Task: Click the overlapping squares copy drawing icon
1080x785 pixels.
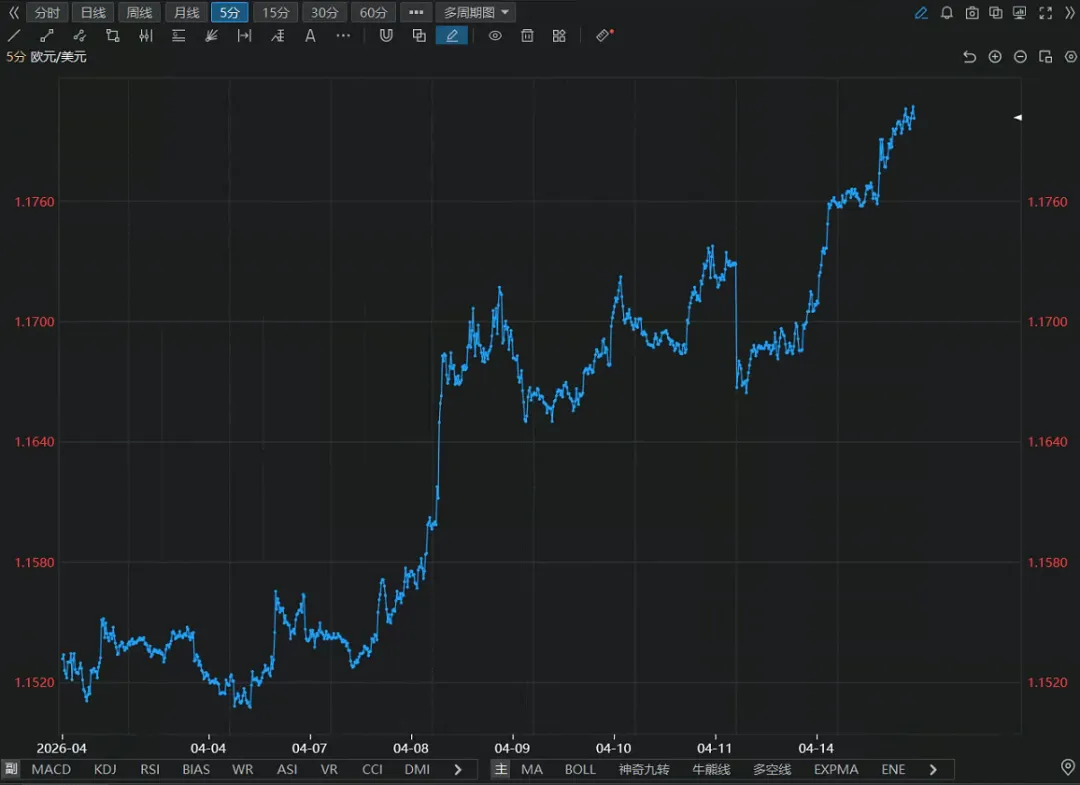Action: 419,36
